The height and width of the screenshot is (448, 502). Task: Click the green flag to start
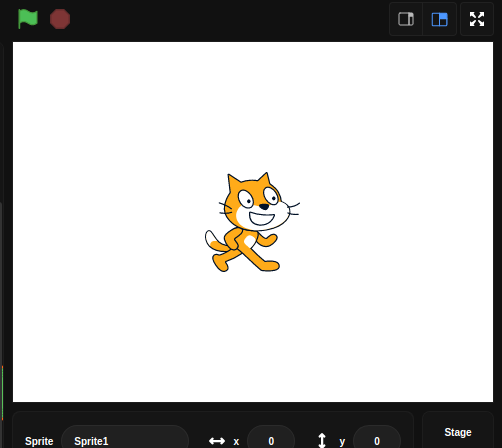[x=28, y=19]
